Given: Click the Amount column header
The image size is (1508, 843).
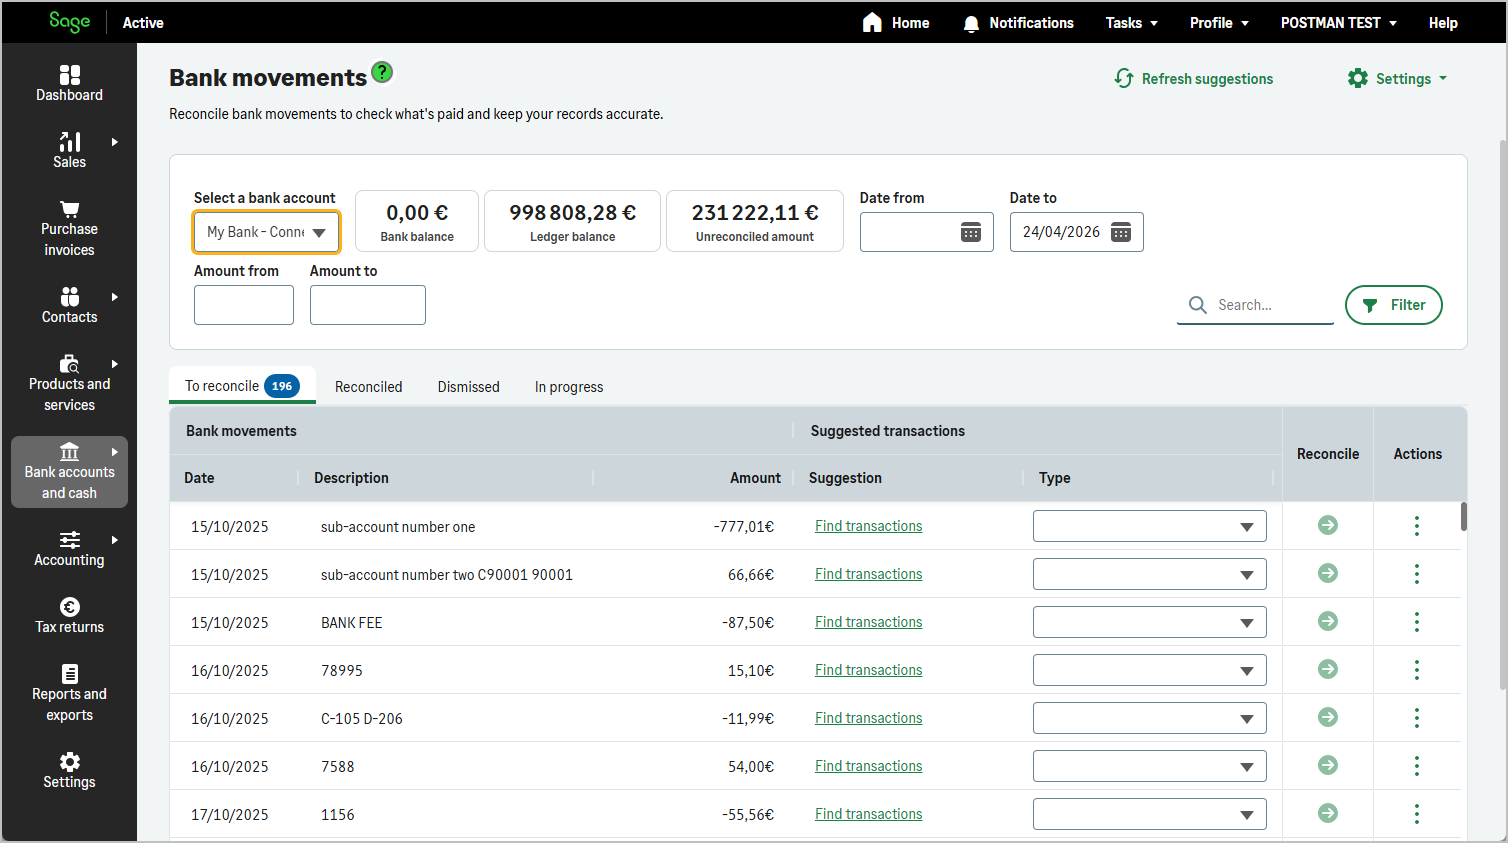Looking at the screenshot, I should pos(755,478).
